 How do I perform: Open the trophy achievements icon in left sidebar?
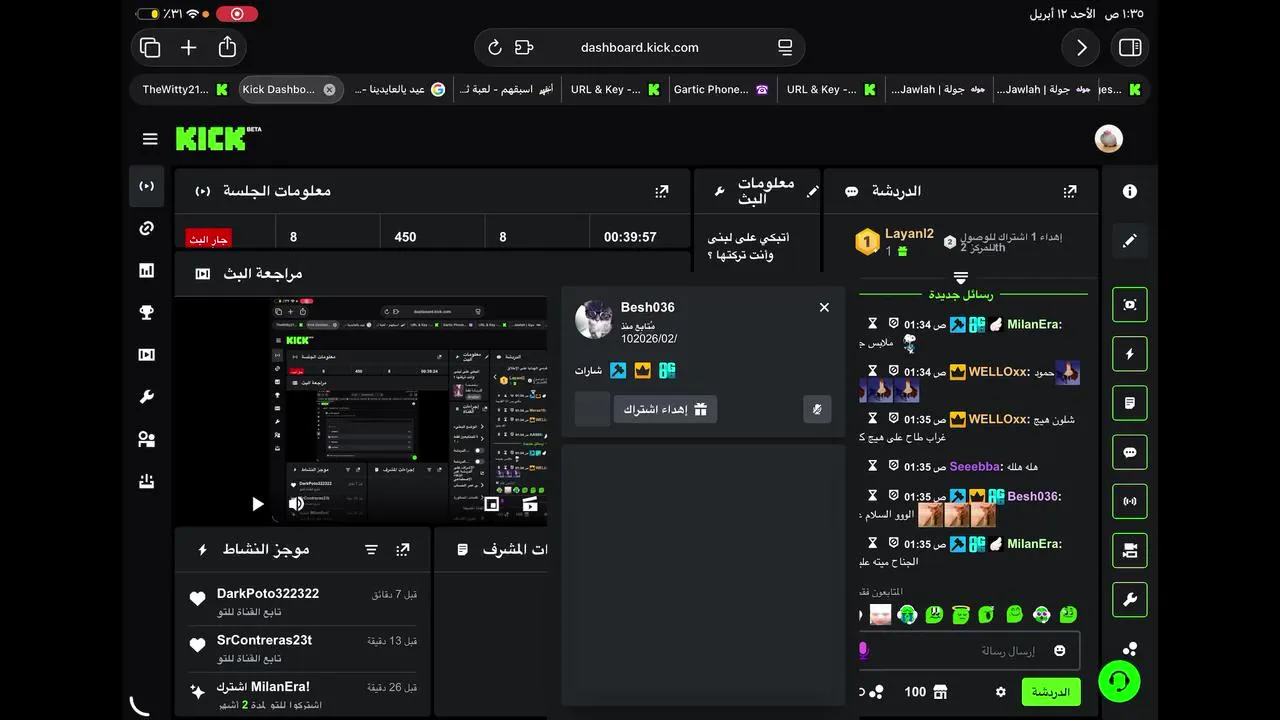click(147, 312)
